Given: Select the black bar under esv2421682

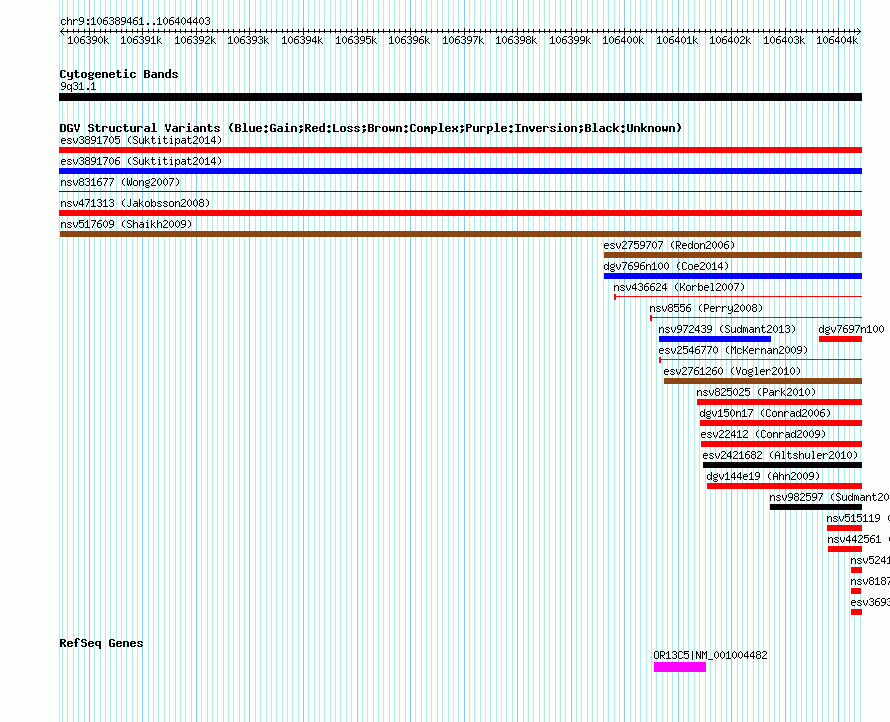Looking at the screenshot, I should 782,465.
